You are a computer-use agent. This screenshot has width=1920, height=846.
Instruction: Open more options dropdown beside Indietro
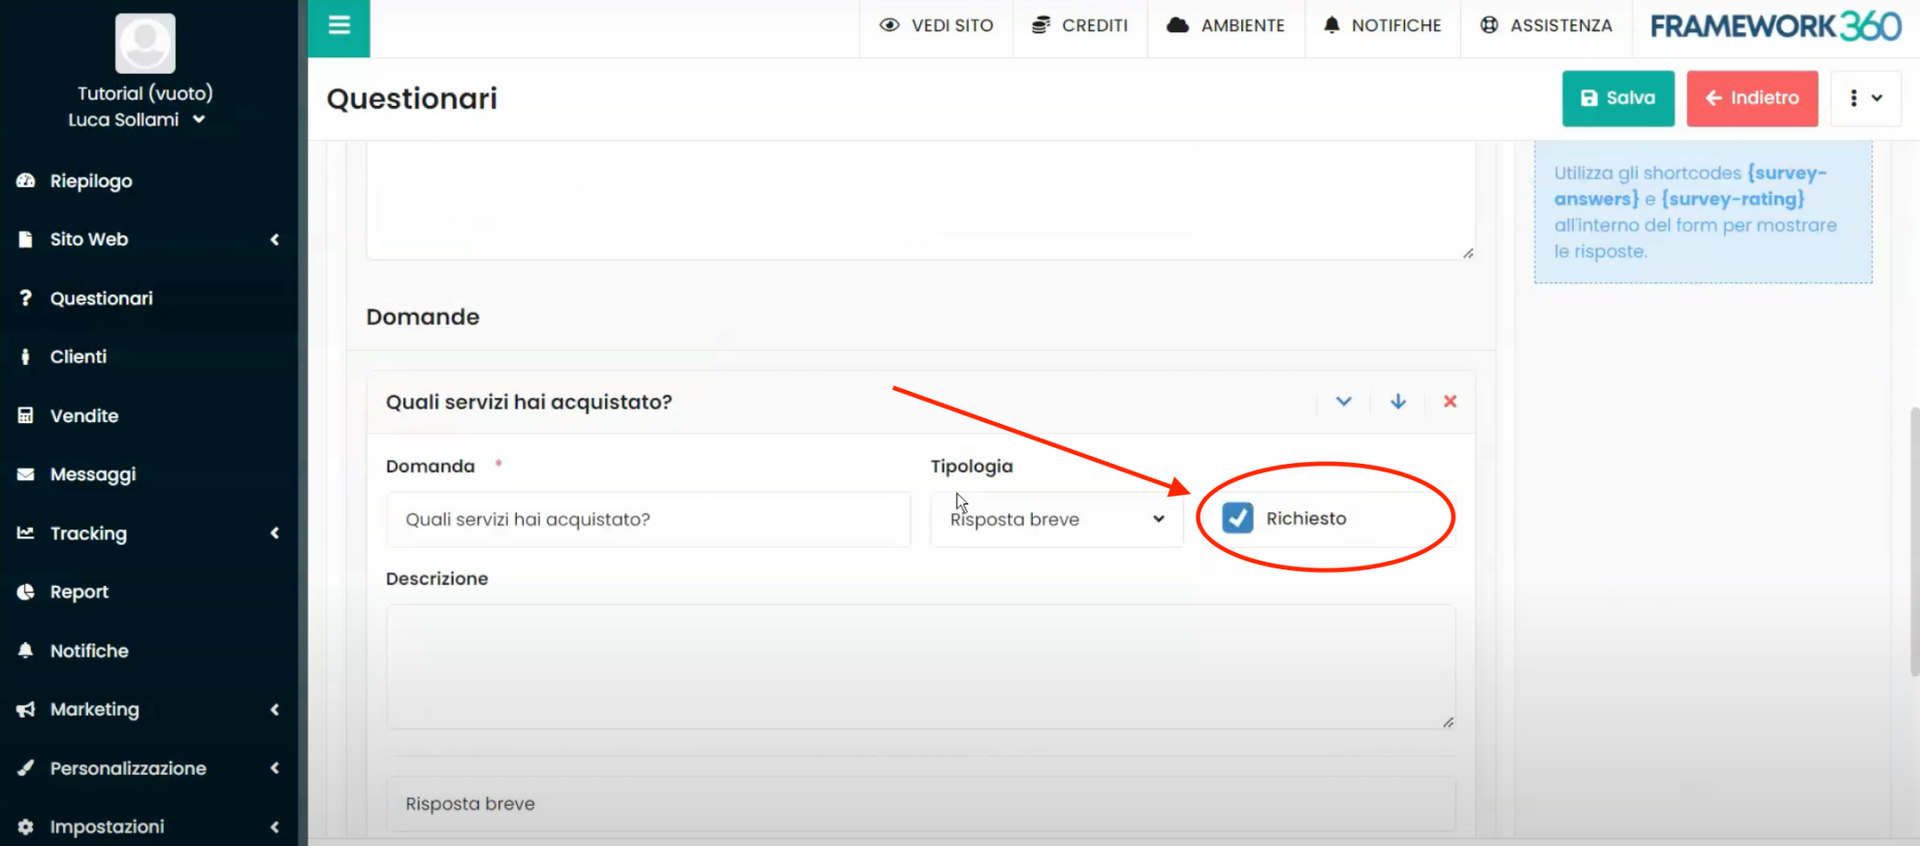coord(1865,98)
